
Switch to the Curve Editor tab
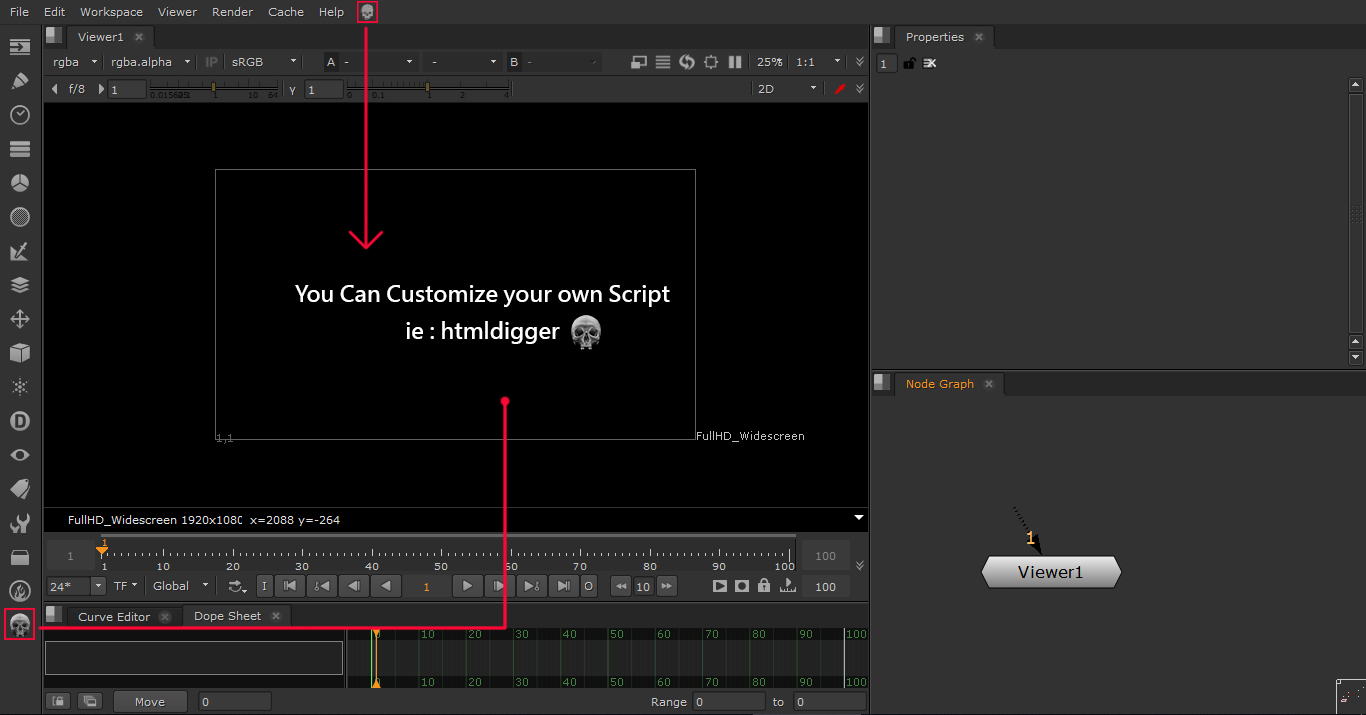tap(114, 617)
